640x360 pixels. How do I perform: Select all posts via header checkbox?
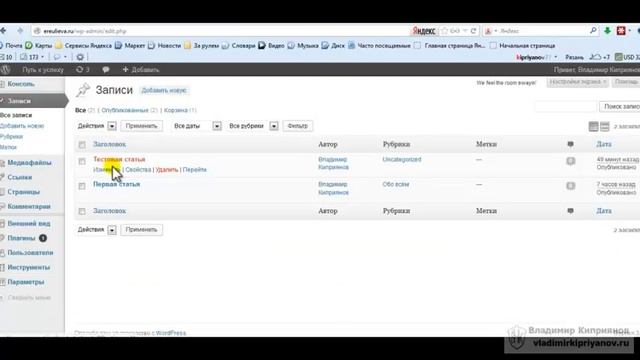(x=82, y=144)
